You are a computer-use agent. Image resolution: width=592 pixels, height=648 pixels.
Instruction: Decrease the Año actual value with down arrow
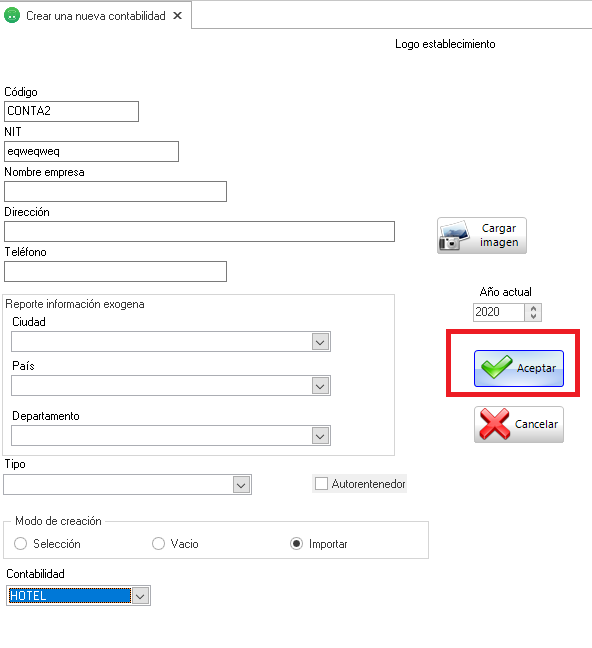(x=533, y=316)
